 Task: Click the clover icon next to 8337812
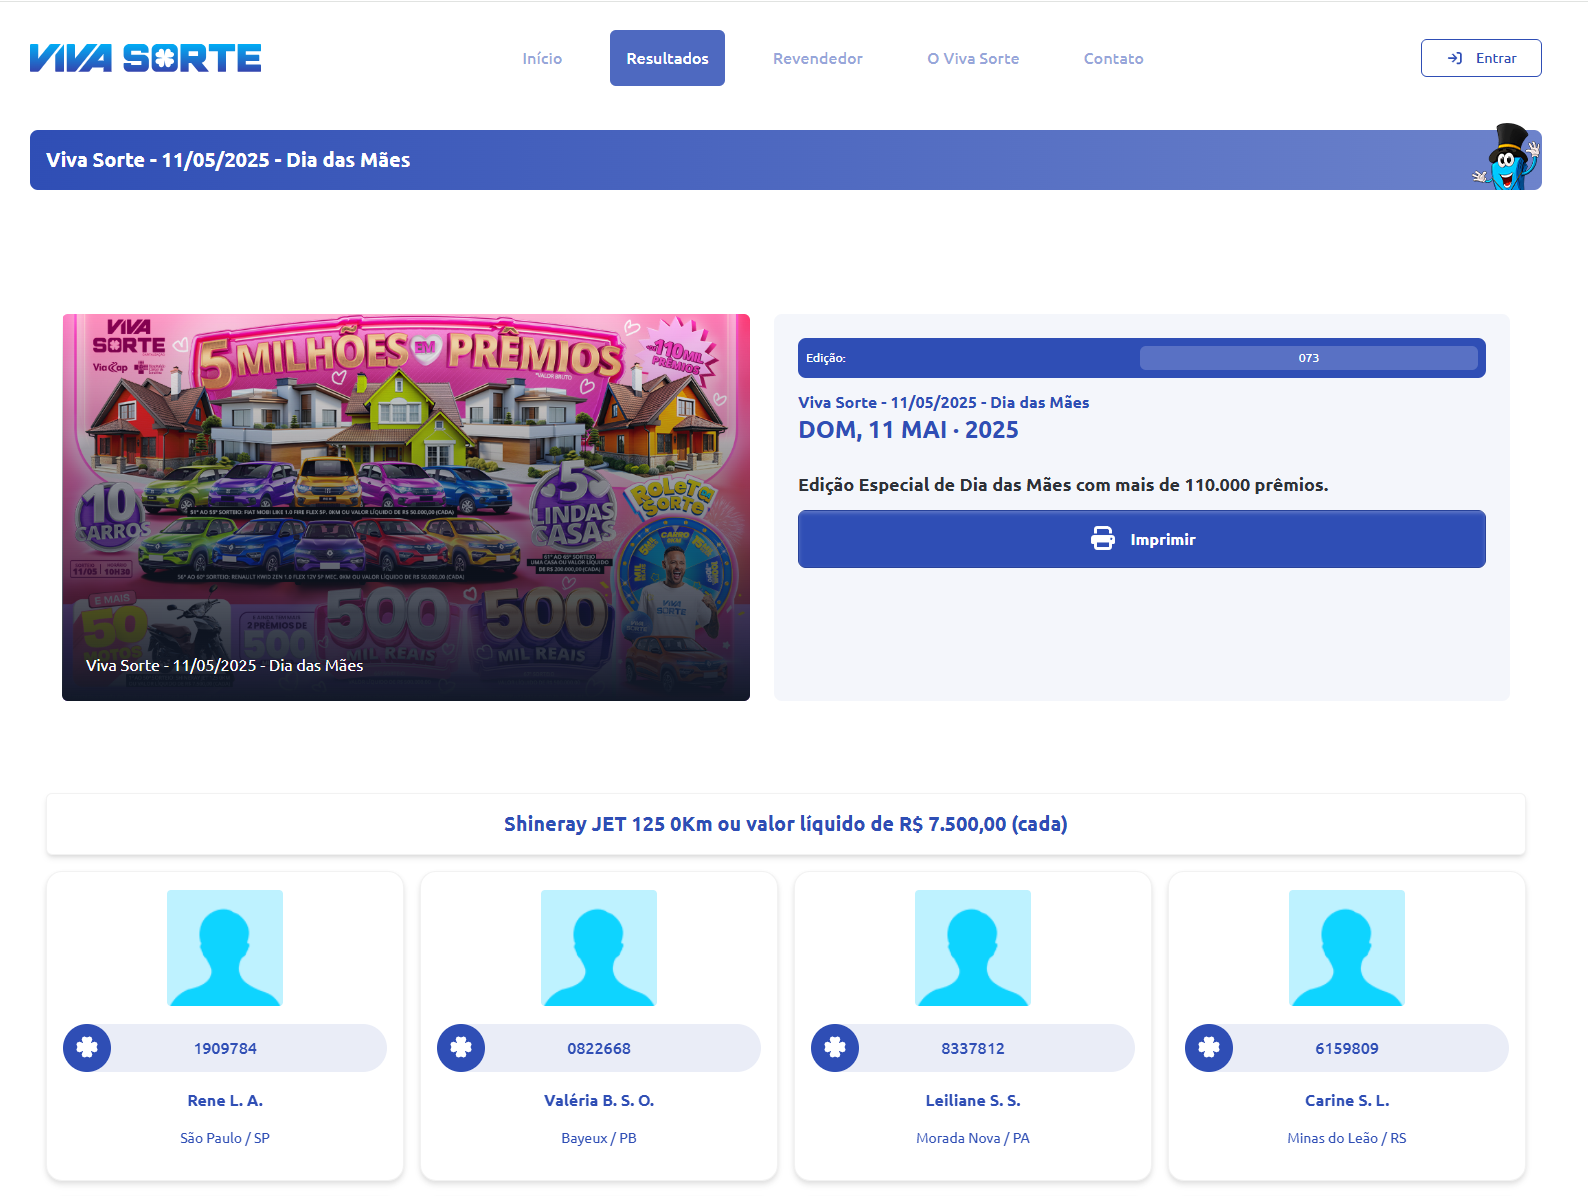click(x=835, y=1048)
